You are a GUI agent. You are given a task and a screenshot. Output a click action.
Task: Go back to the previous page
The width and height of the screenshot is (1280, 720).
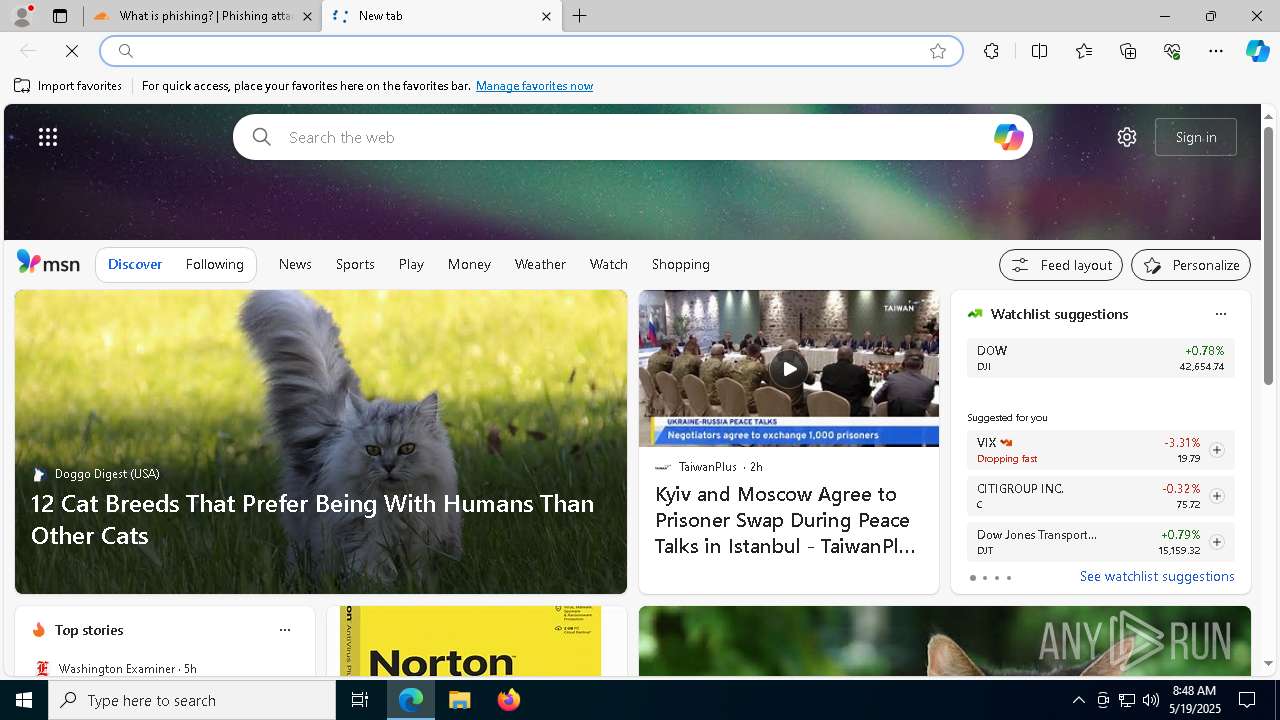[x=28, y=51]
